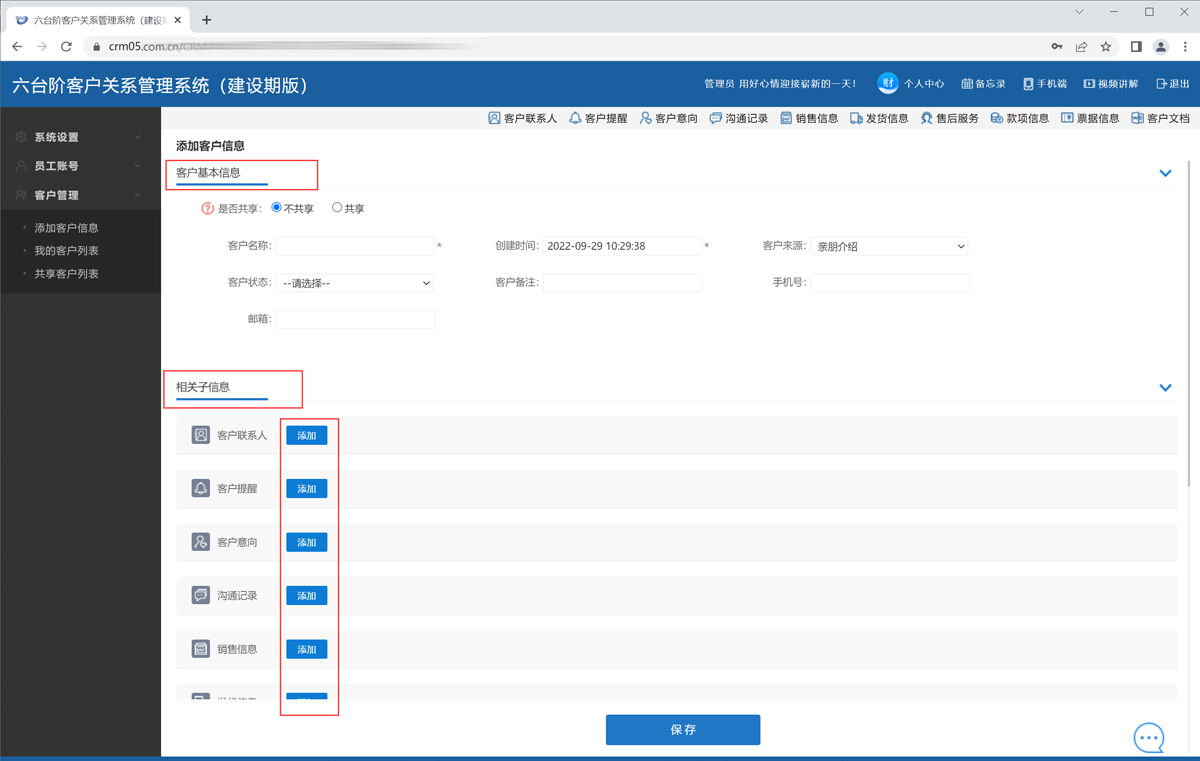Collapse 客户管理 in the sidebar
The image size is (1200, 761).
[x=80, y=195]
